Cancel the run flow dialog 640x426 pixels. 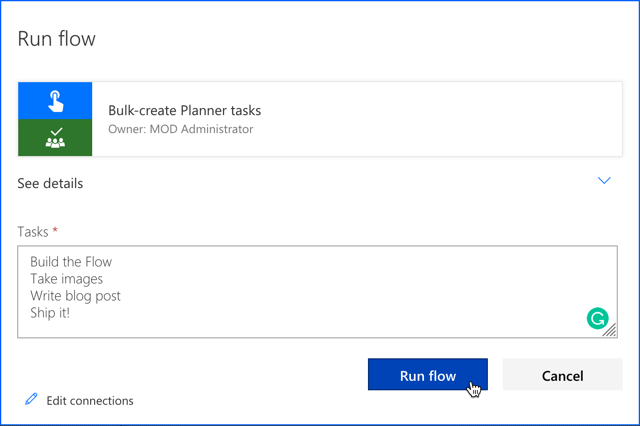tap(562, 375)
